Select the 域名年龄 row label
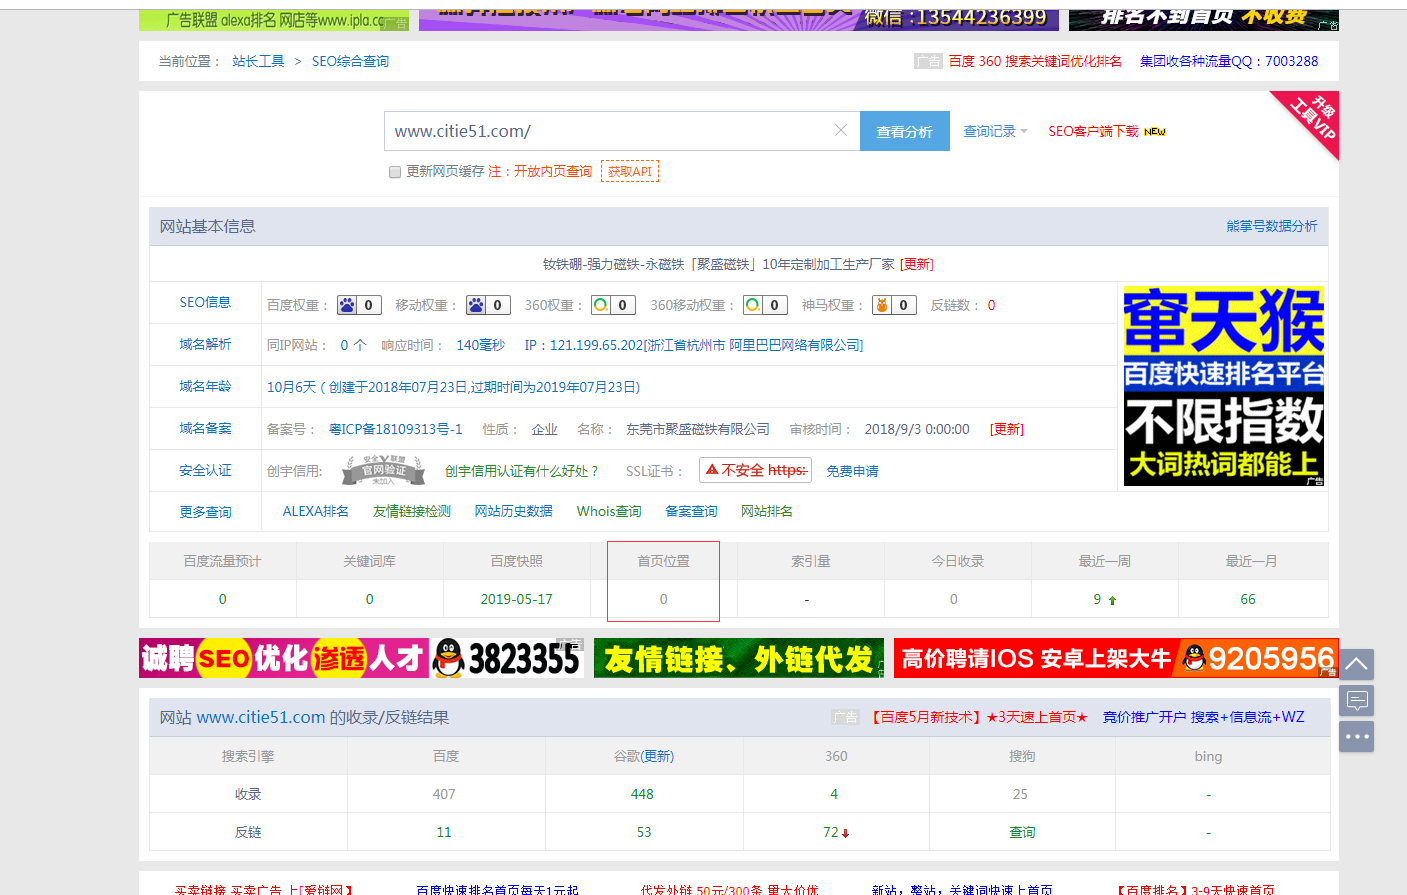1407x895 pixels. pos(205,386)
